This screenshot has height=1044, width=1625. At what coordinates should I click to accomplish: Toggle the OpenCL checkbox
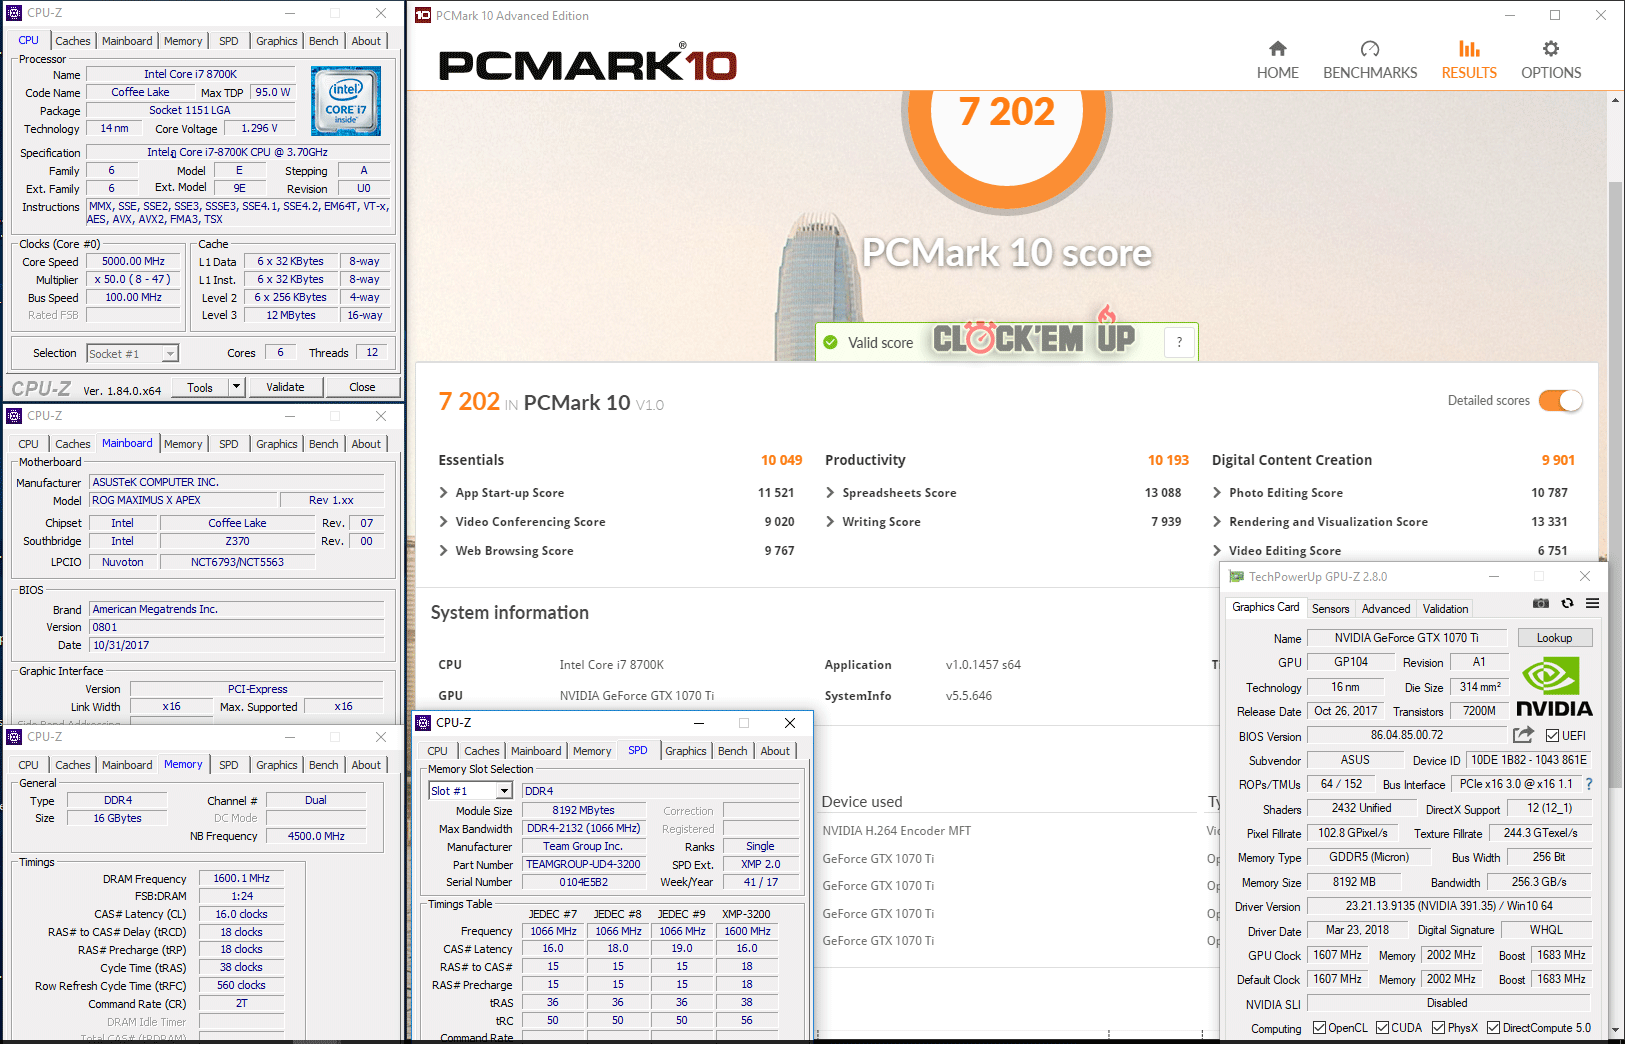coord(1320,1028)
